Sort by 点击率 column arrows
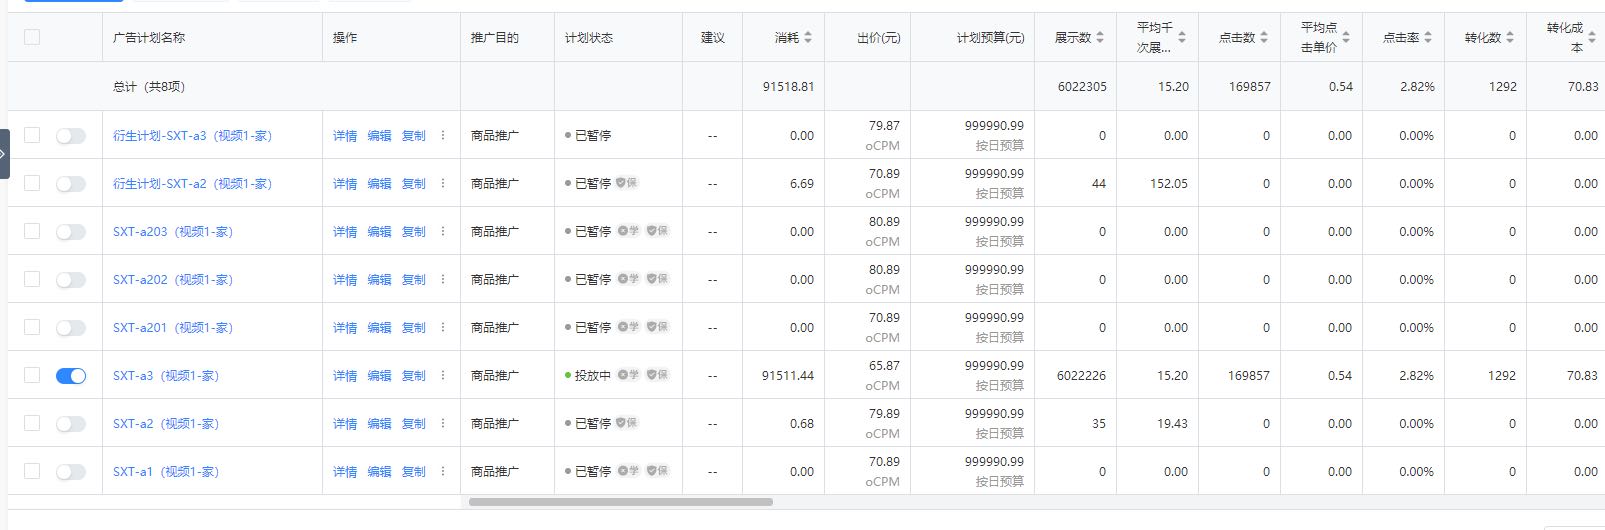1605x530 pixels. pyautogui.click(x=1428, y=37)
